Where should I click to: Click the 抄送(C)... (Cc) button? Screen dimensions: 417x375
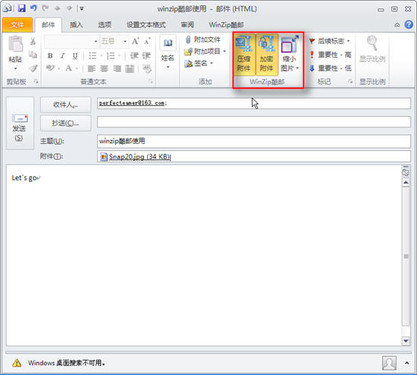tap(66, 123)
